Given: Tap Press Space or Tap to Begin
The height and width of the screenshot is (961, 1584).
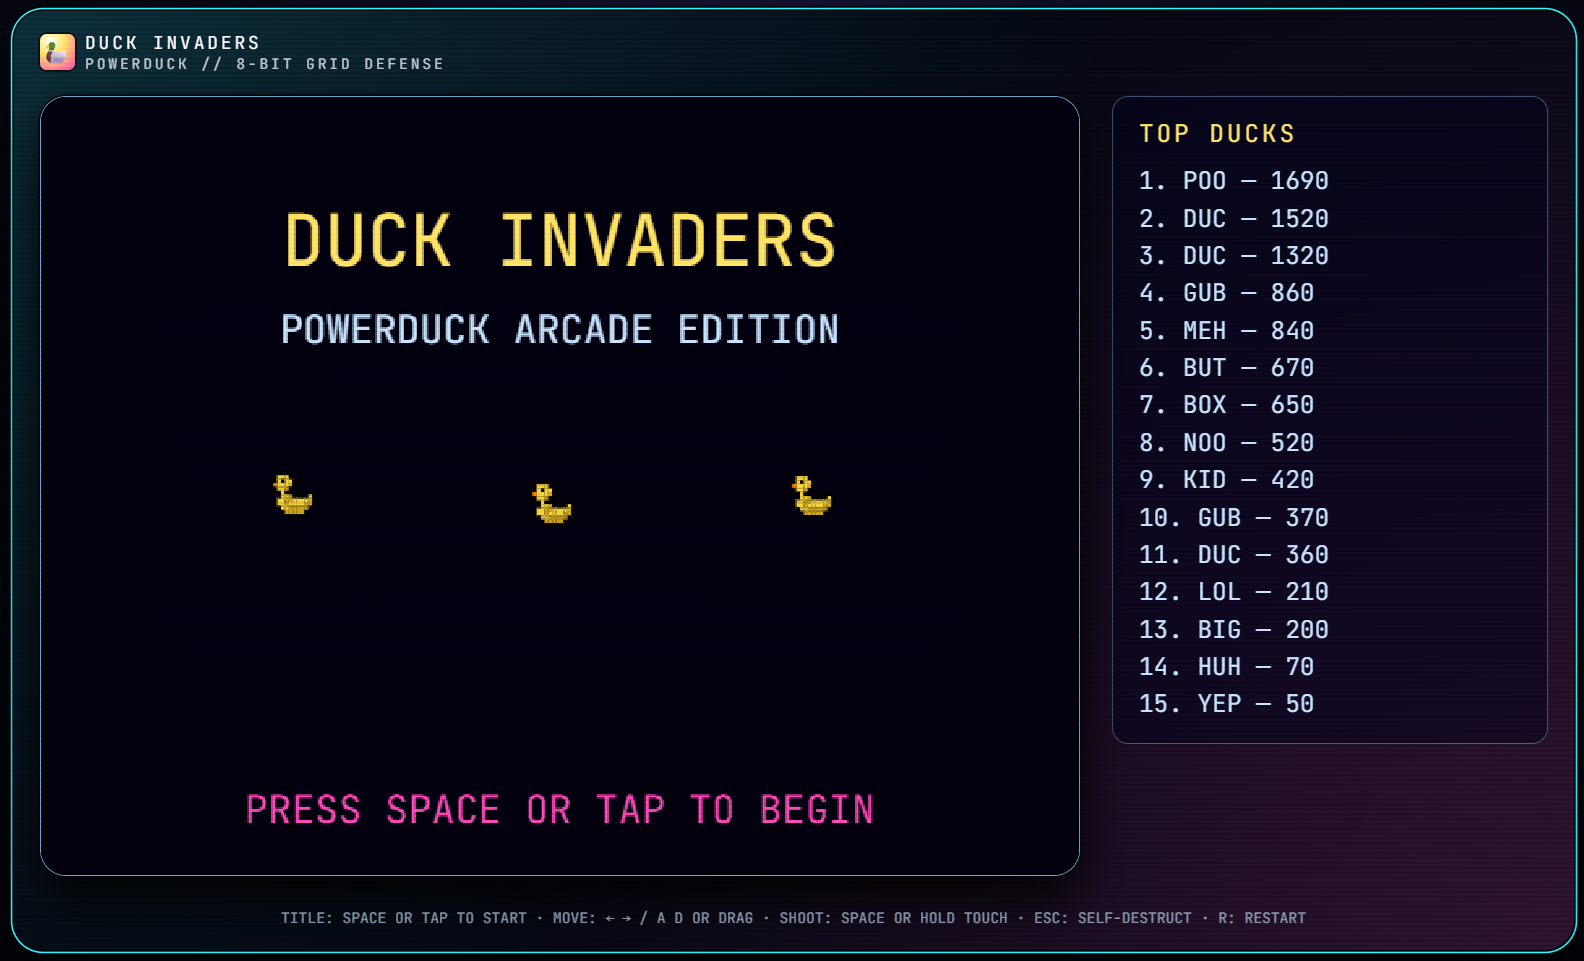Looking at the screenshot, I should tap(560, 810).
